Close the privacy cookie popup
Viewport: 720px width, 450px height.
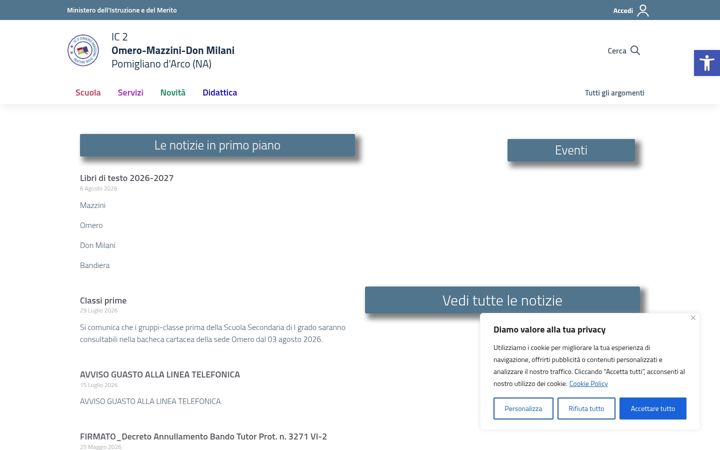click(693, 318)
